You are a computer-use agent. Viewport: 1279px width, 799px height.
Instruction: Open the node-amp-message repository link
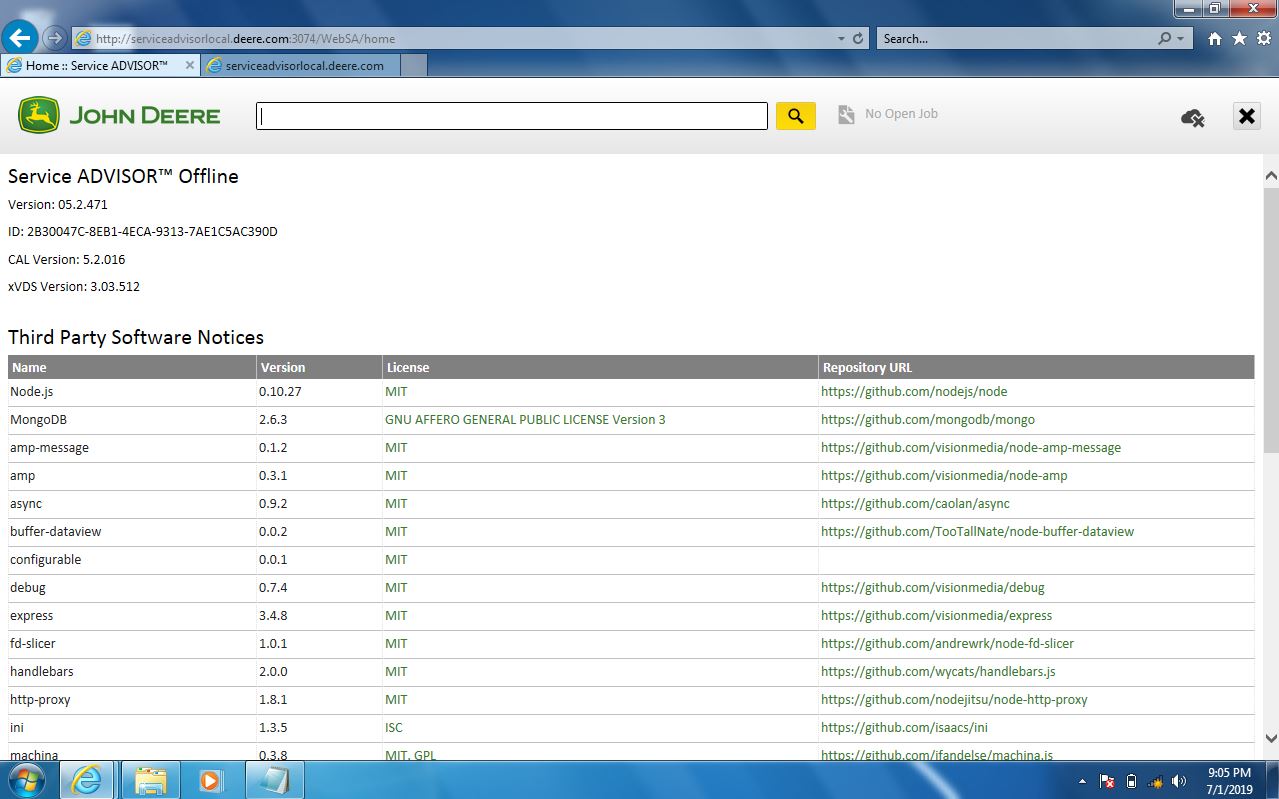(x=971, y=448)
